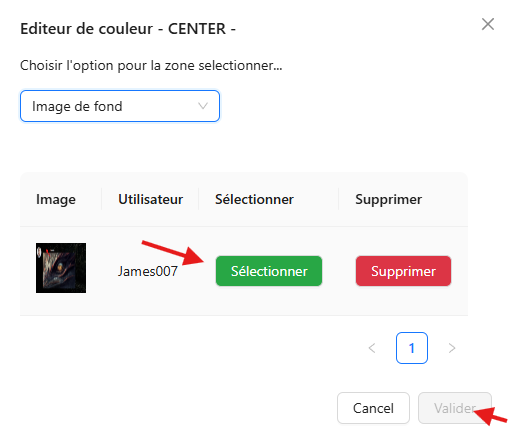Click the green Sélectionner button for James007
This screenshot has width=512, height=442.
(269, 271)
